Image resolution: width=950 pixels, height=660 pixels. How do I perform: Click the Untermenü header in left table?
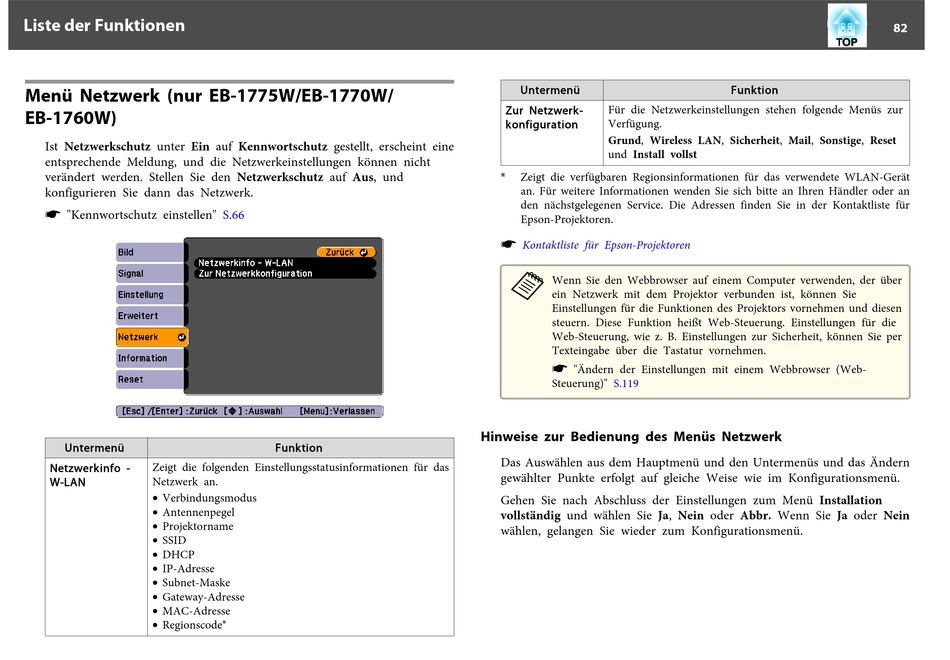point(95,448)
